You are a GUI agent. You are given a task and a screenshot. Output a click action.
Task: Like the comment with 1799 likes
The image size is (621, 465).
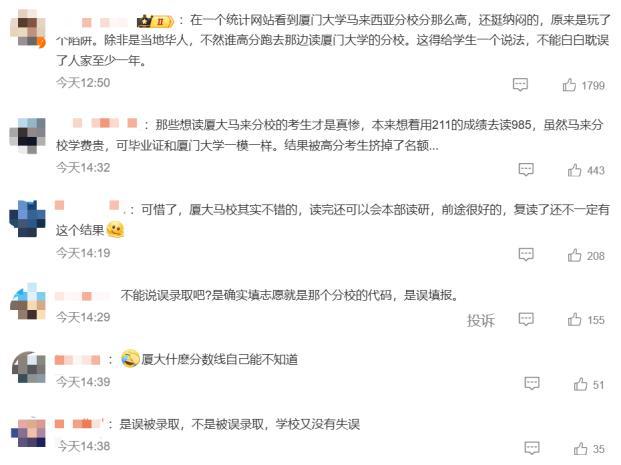pos(569,84)
